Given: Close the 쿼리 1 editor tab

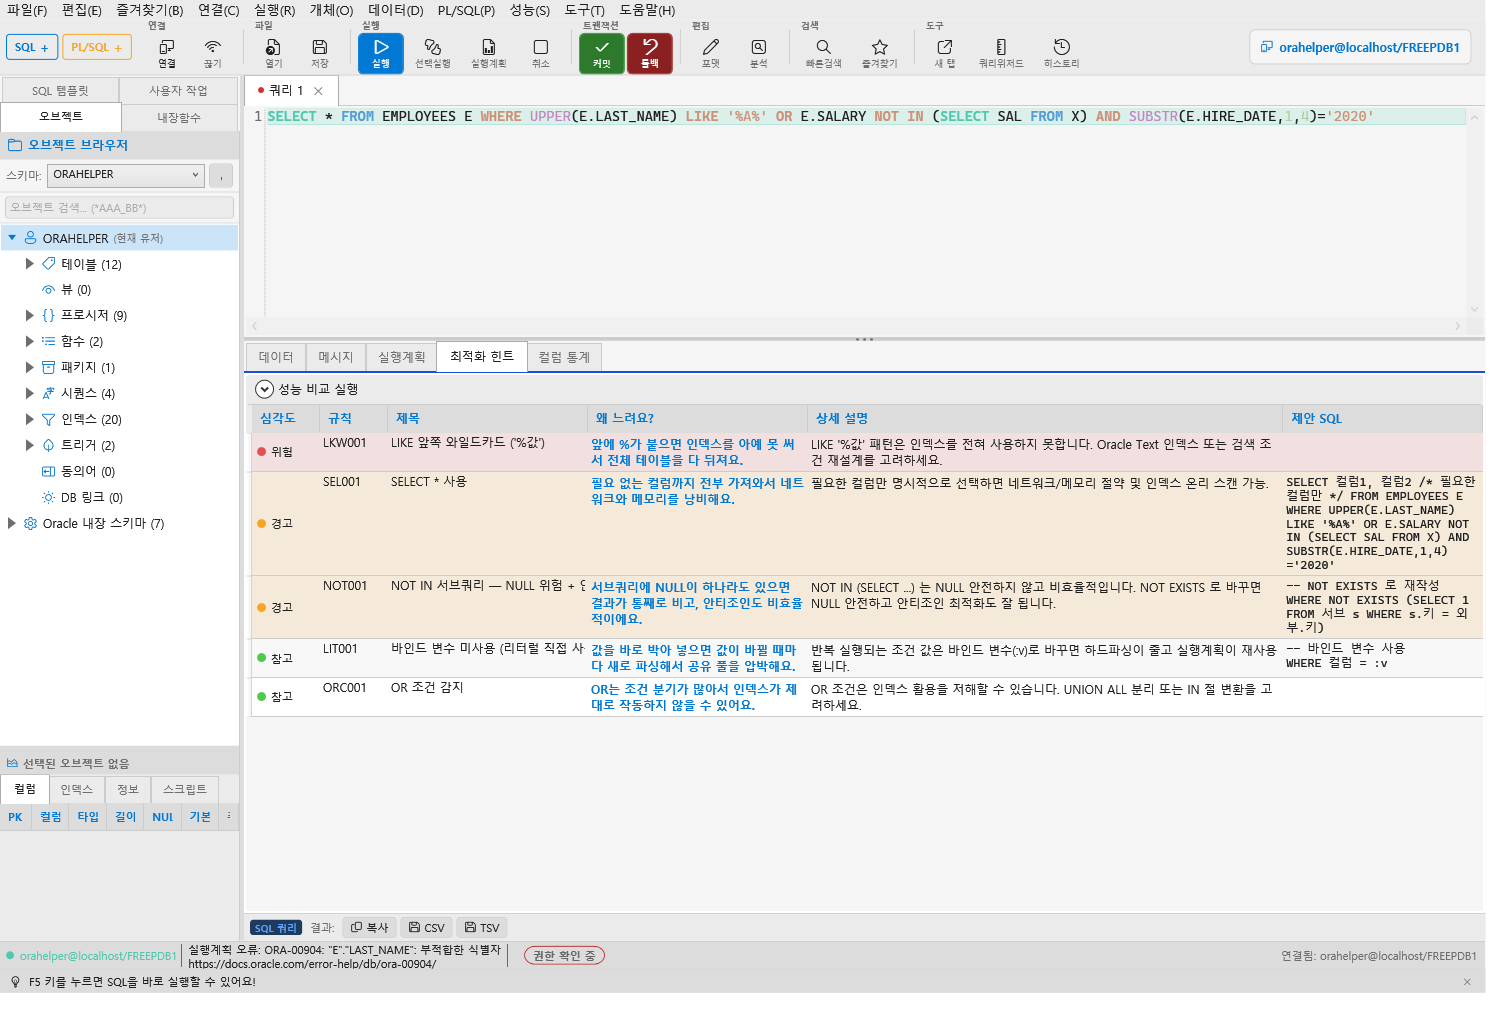Looking at the screenshot, I should pos(318,91).
